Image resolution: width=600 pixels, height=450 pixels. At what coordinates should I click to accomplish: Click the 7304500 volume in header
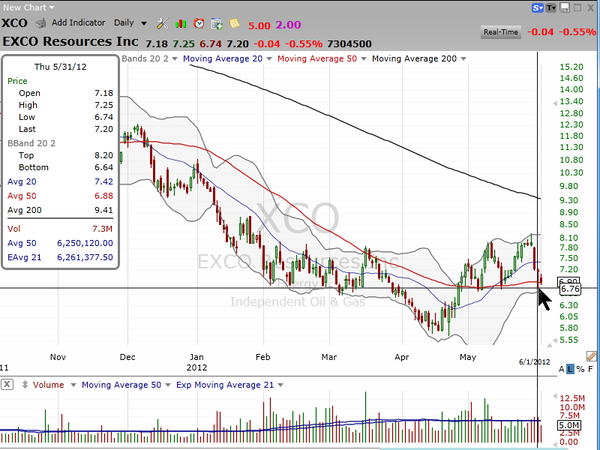[349, 44]
